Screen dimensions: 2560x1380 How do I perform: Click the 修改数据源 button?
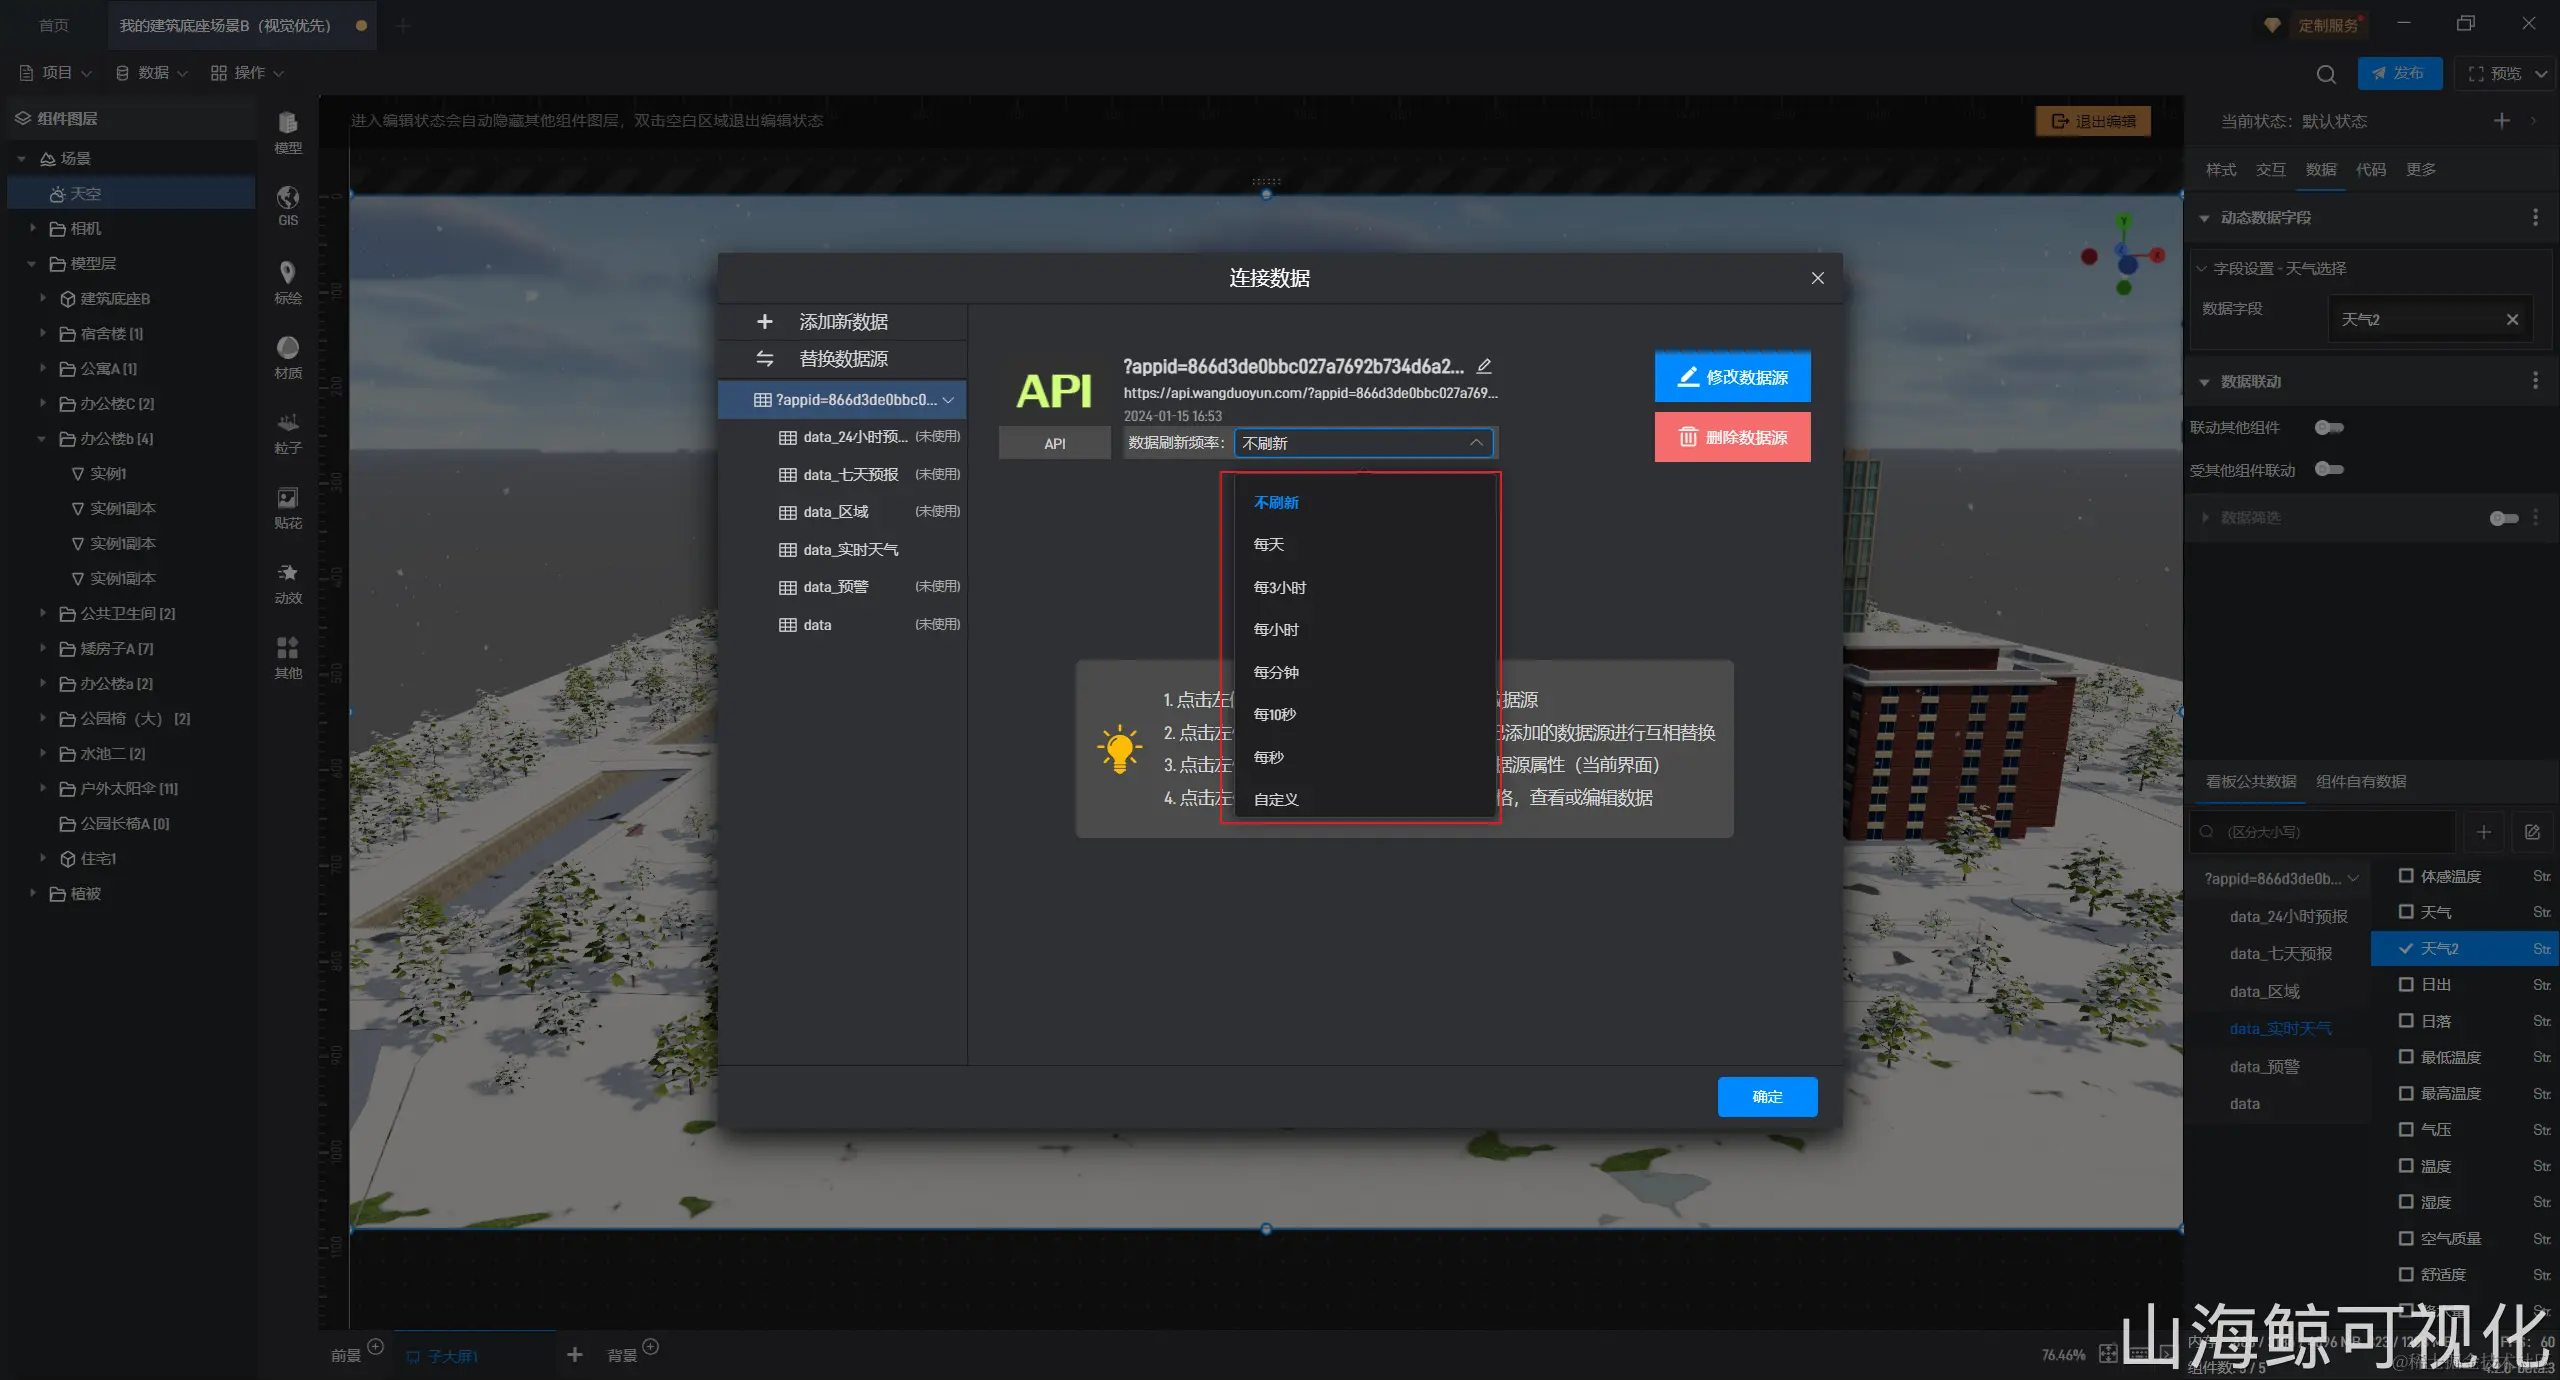pos(1732,377)
